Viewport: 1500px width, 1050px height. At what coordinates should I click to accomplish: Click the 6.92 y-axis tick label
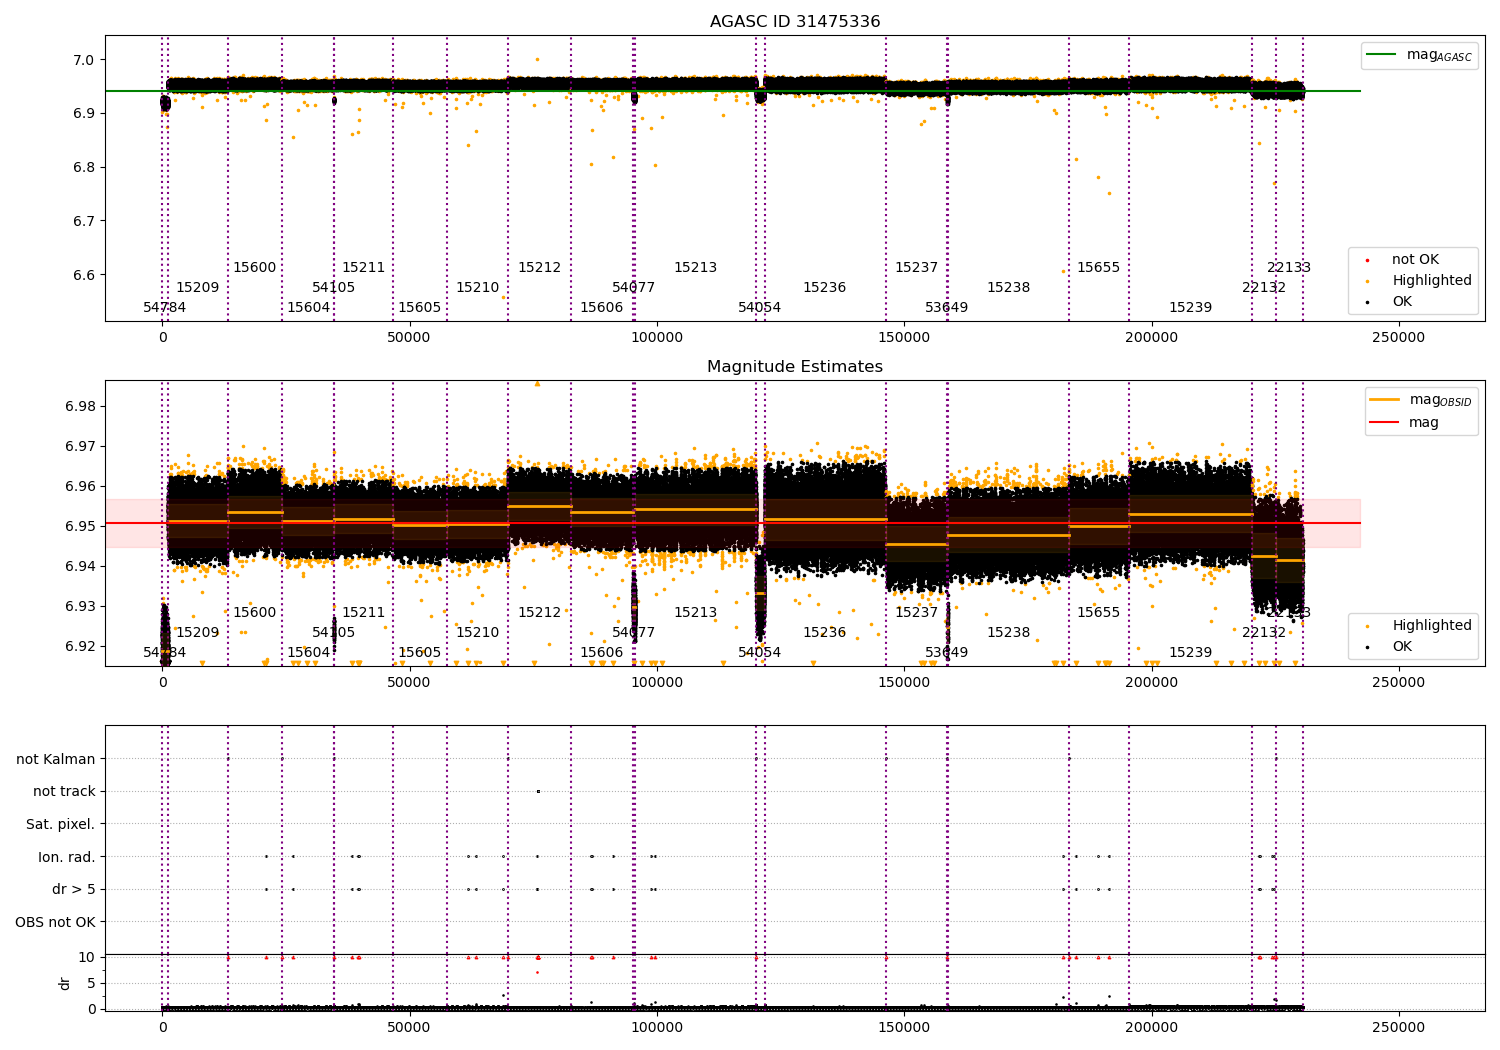click(80, 646)
